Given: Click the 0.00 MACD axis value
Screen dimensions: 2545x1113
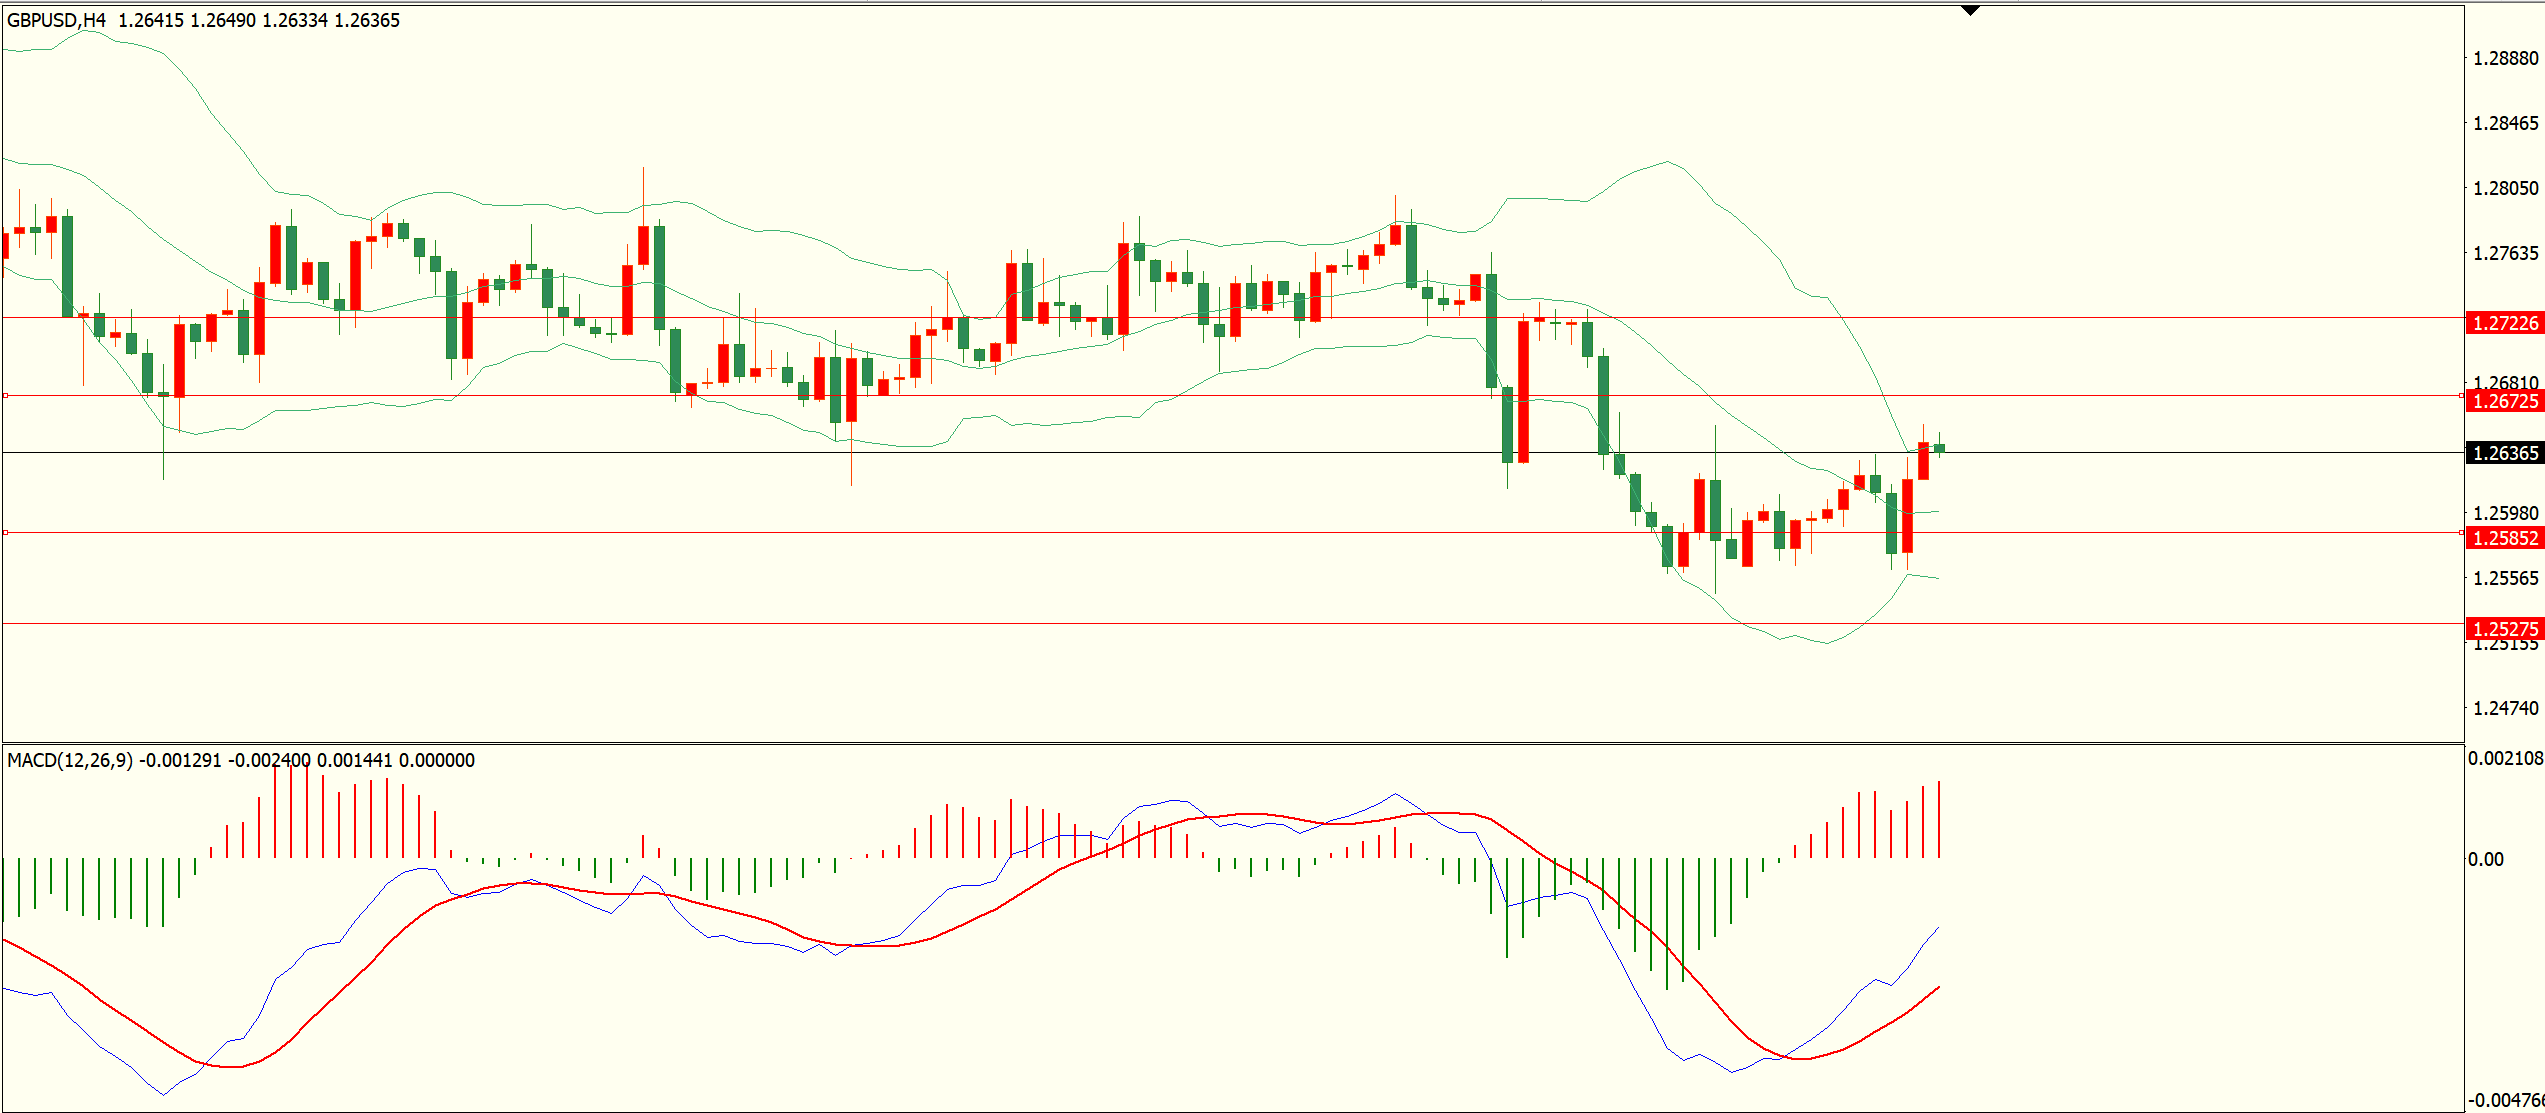Looking at the screenshot, I should tap(2485, 859).
